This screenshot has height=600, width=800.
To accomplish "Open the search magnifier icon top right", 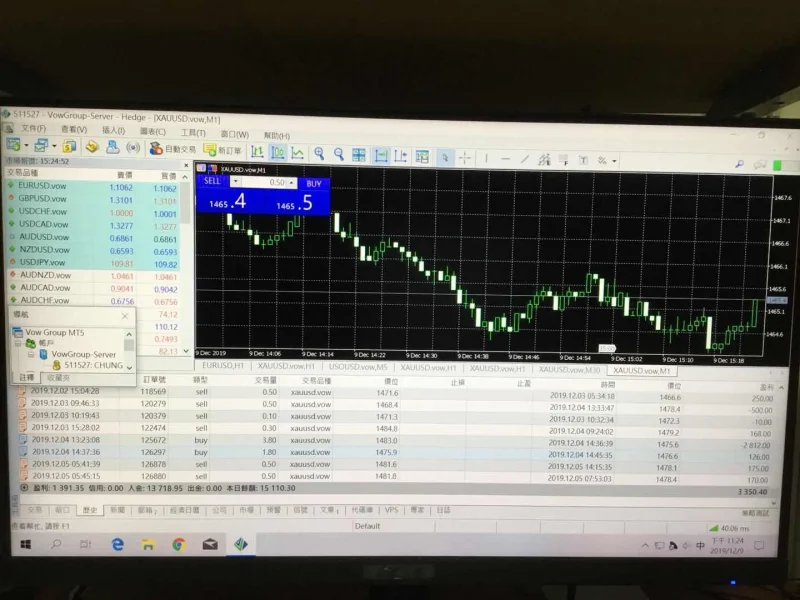I will [739, 164].
